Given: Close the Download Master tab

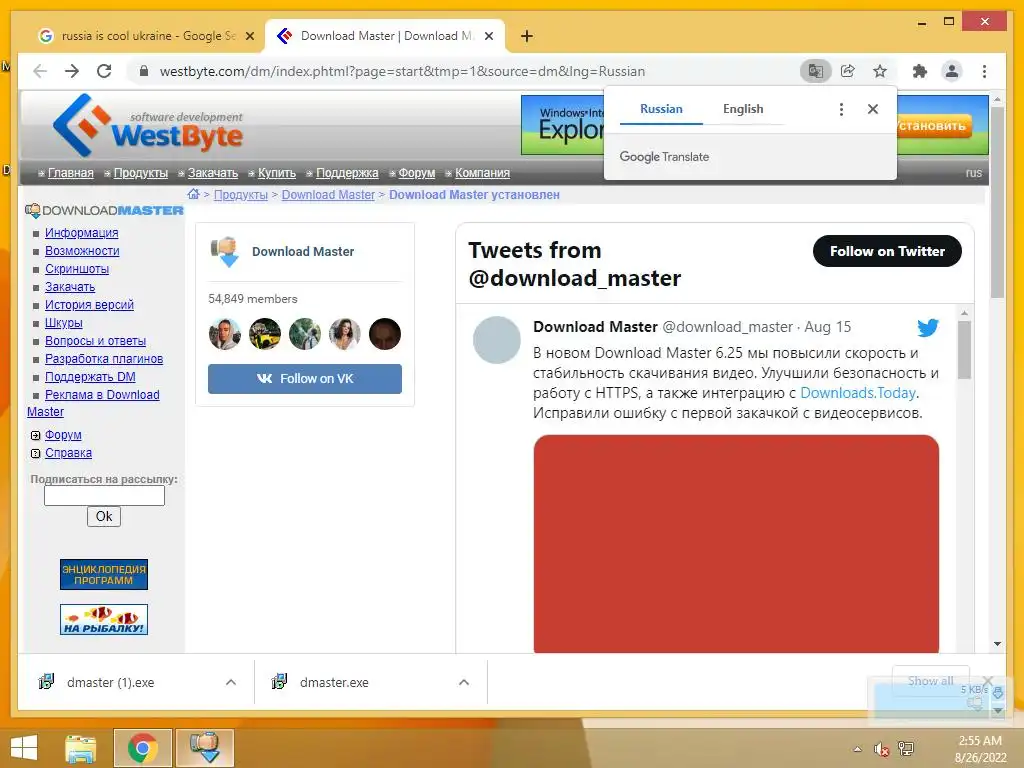Looking at the screenshot, I should [488, 37].
